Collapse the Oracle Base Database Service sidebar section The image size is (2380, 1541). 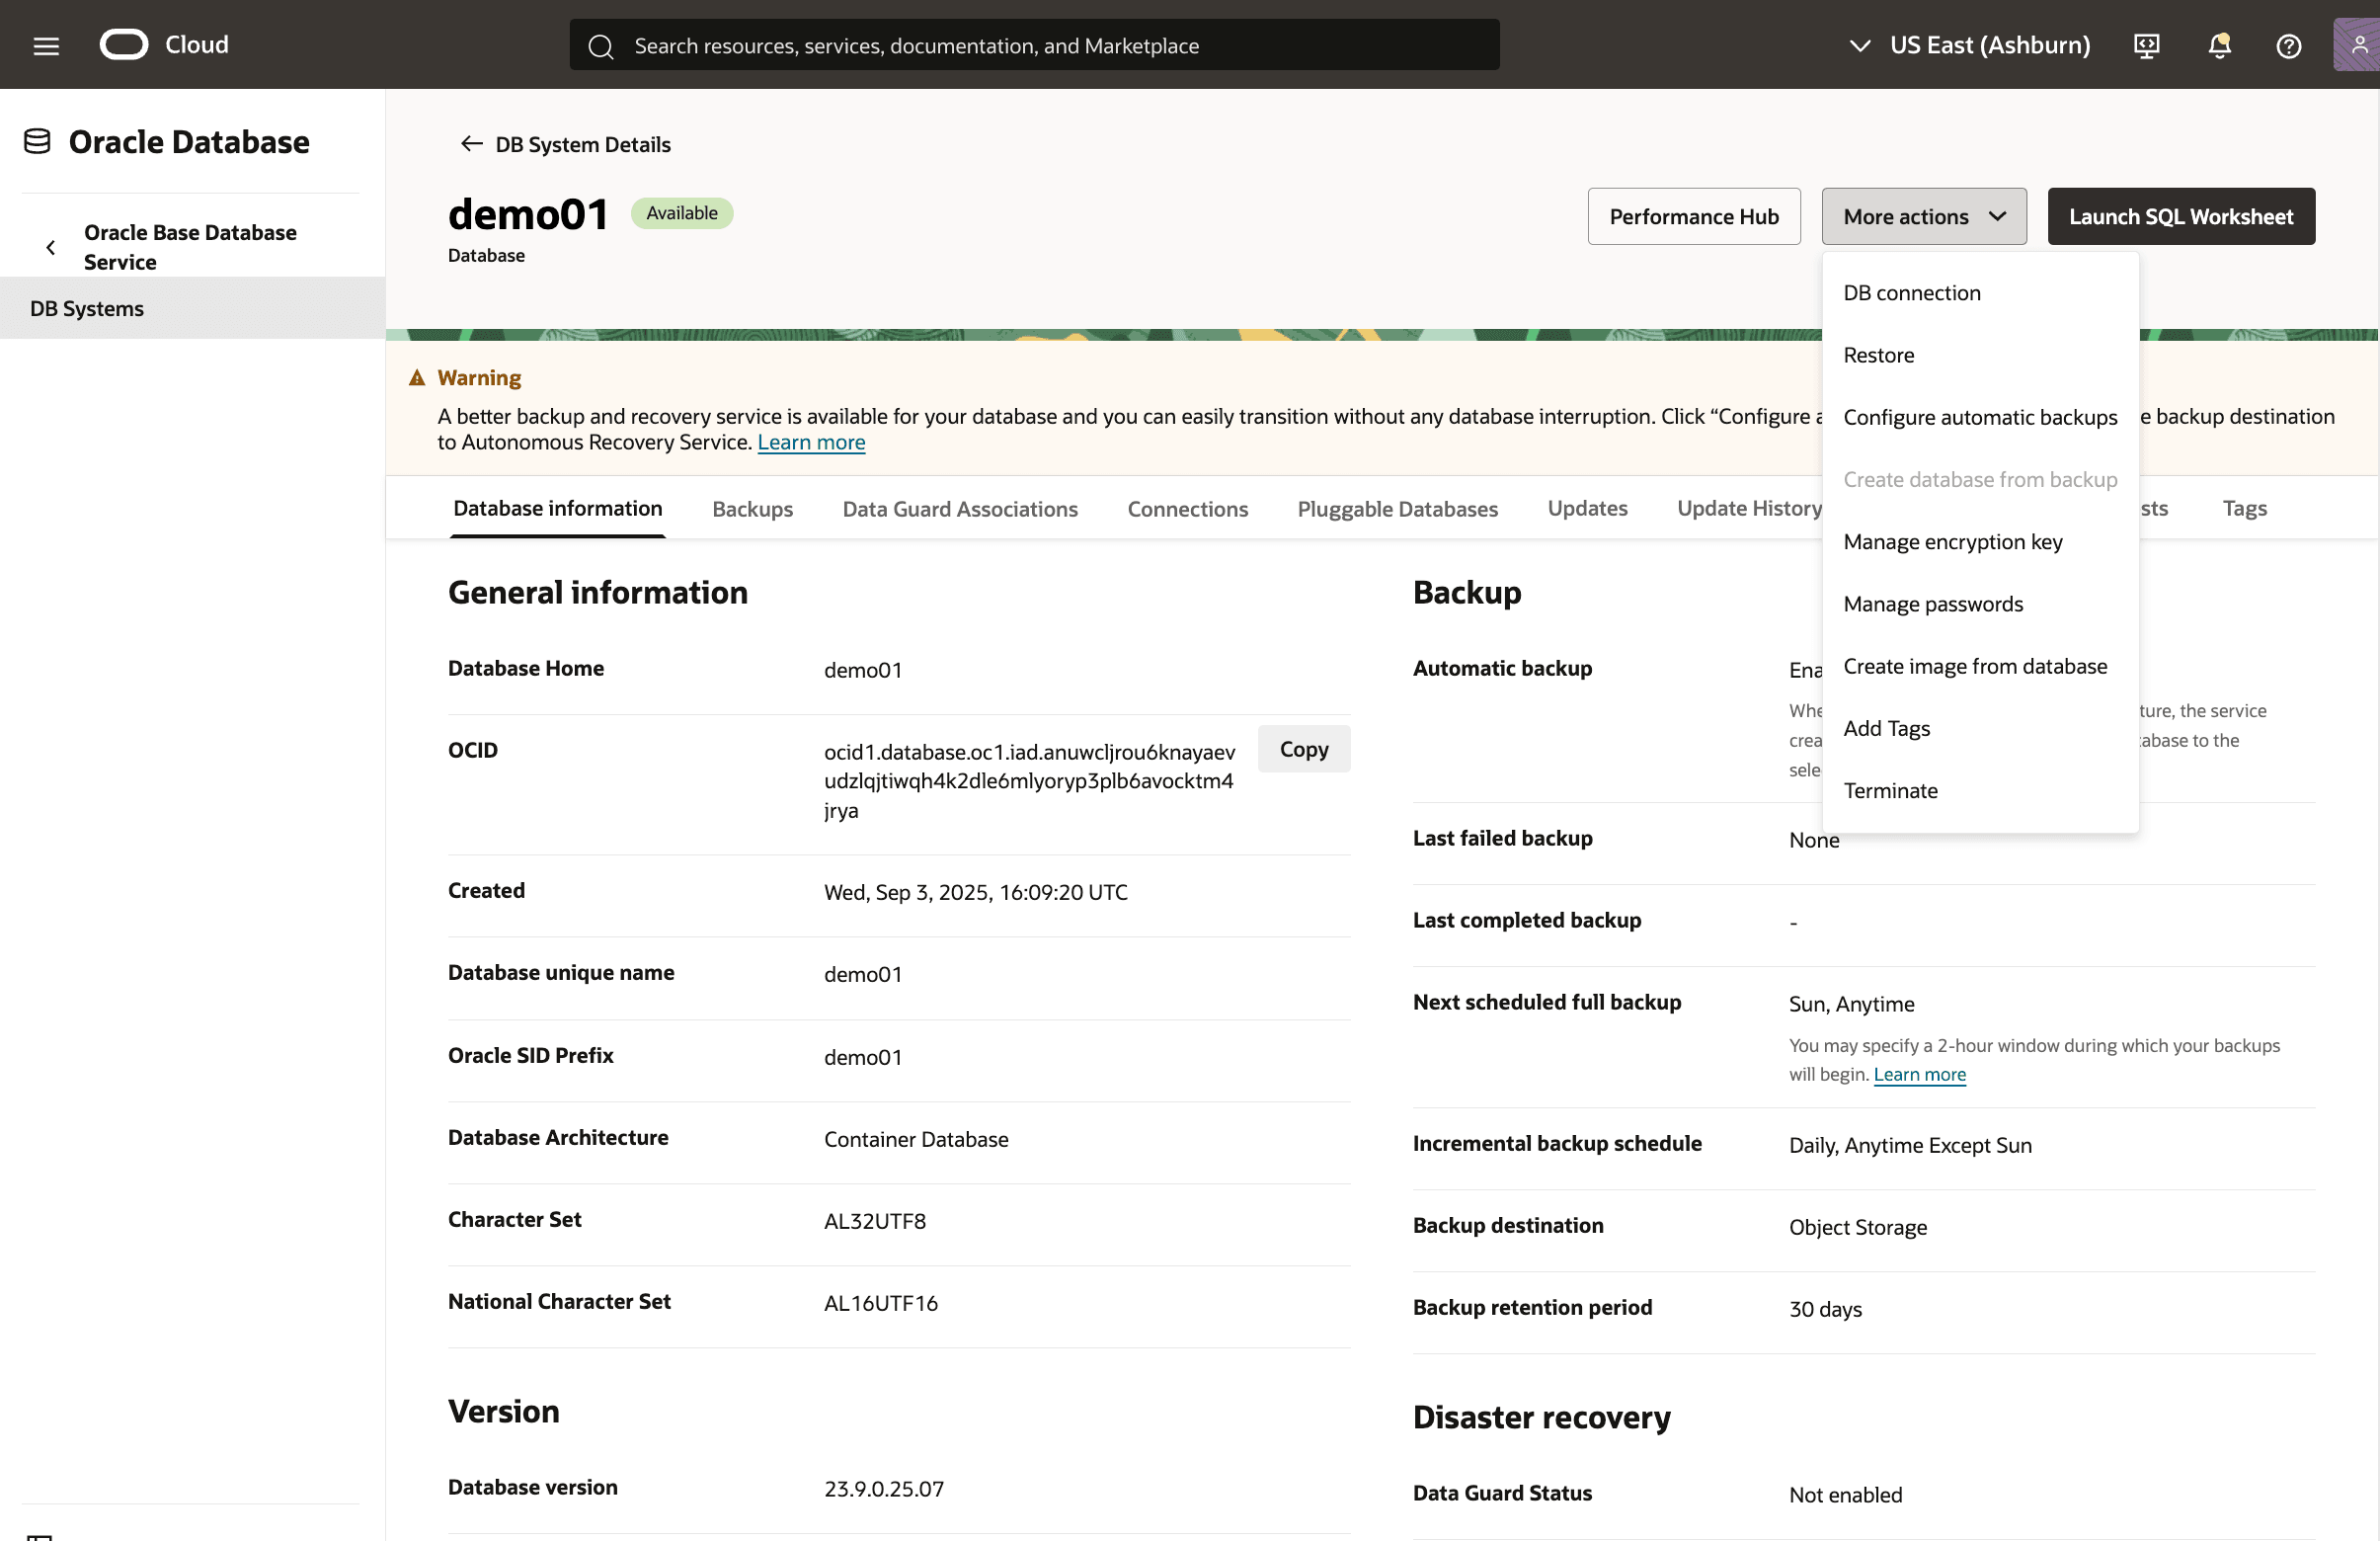point(50,246)
